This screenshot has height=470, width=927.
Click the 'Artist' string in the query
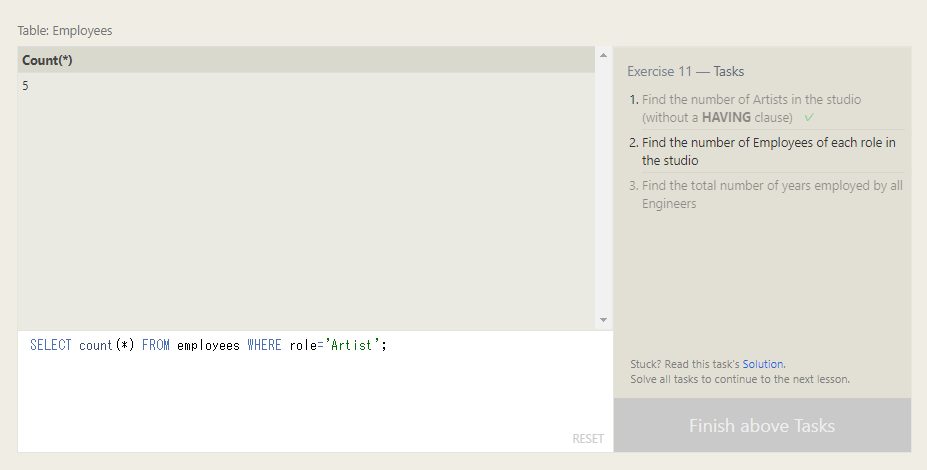[352, 345]
